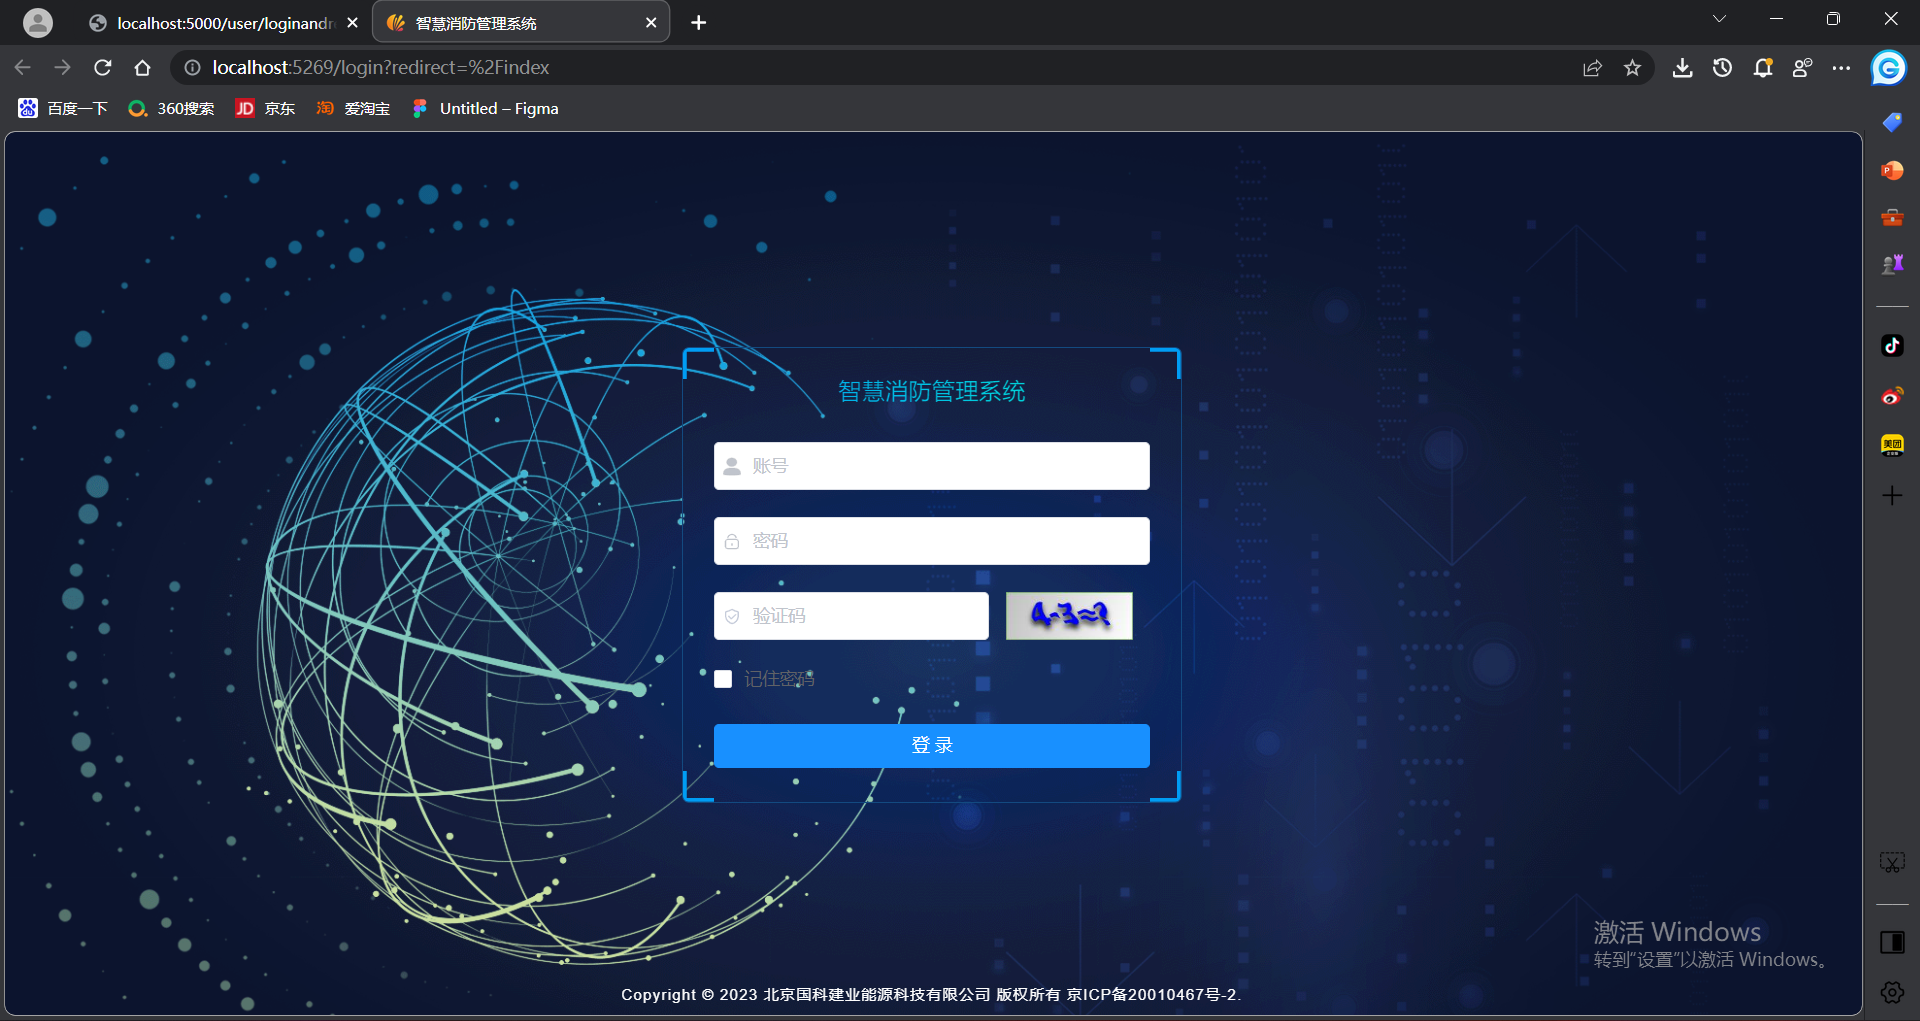
Task: Open the 爱淘宝 bookmark
Action: (352, 108)
